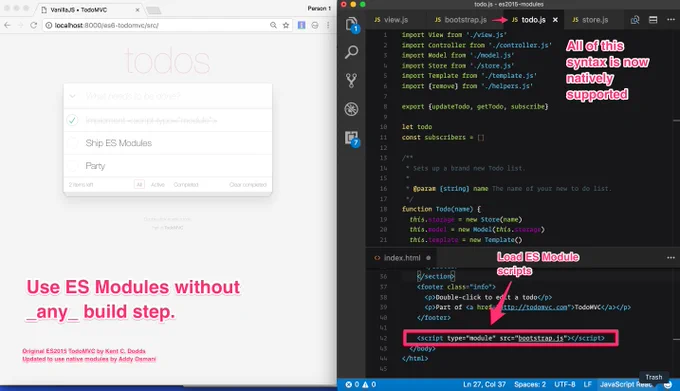Reload the page in Chrome
The height and width of the screenshot is (391, 680).
click(x=33, y=25)
